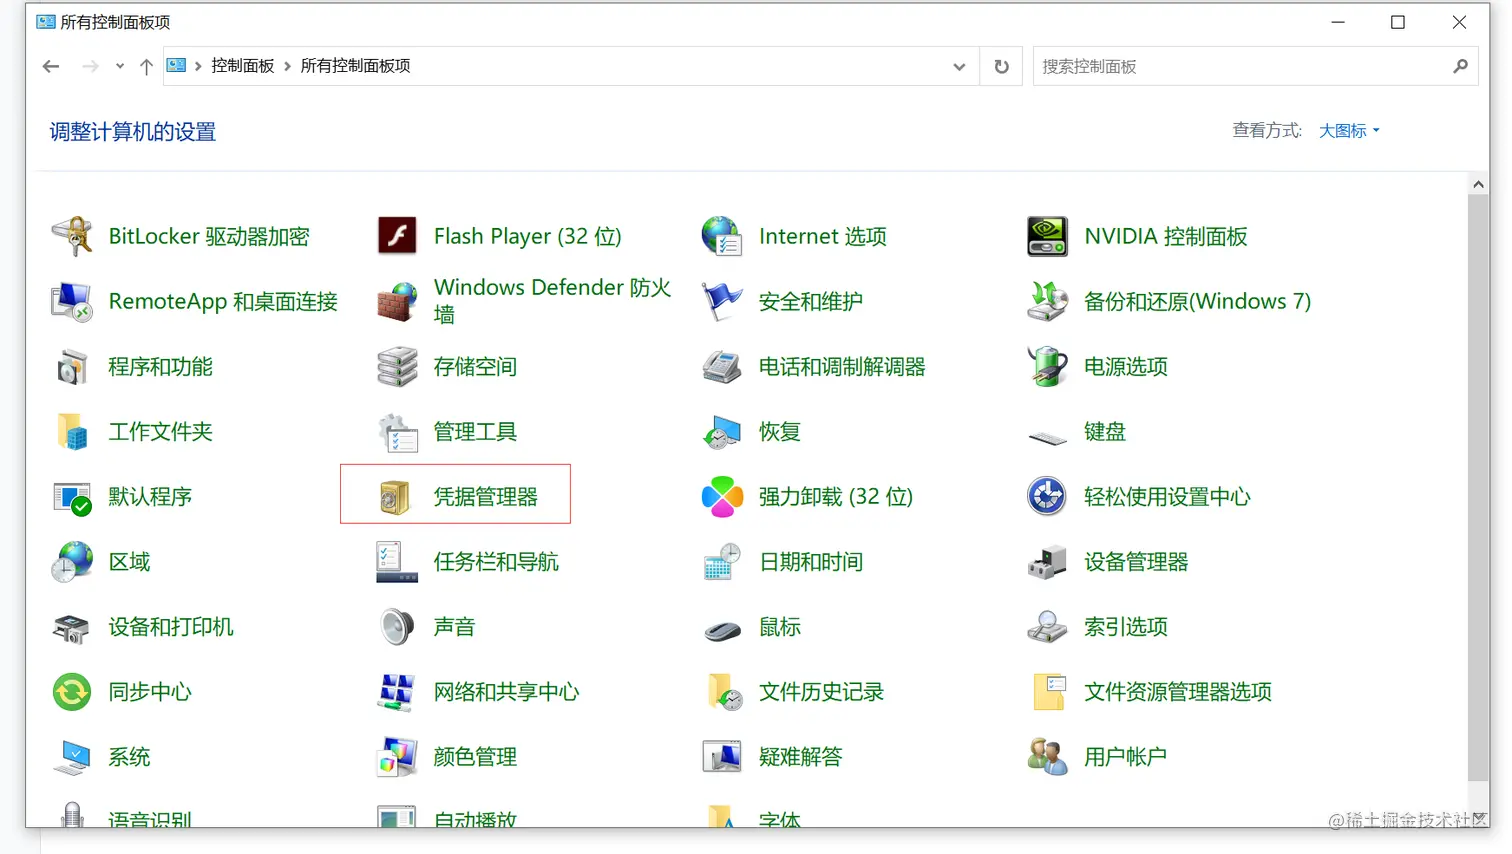Viewport: 1512px width, 854px height.
Task: Open the 声音 settings link
Action: point(454,627)
